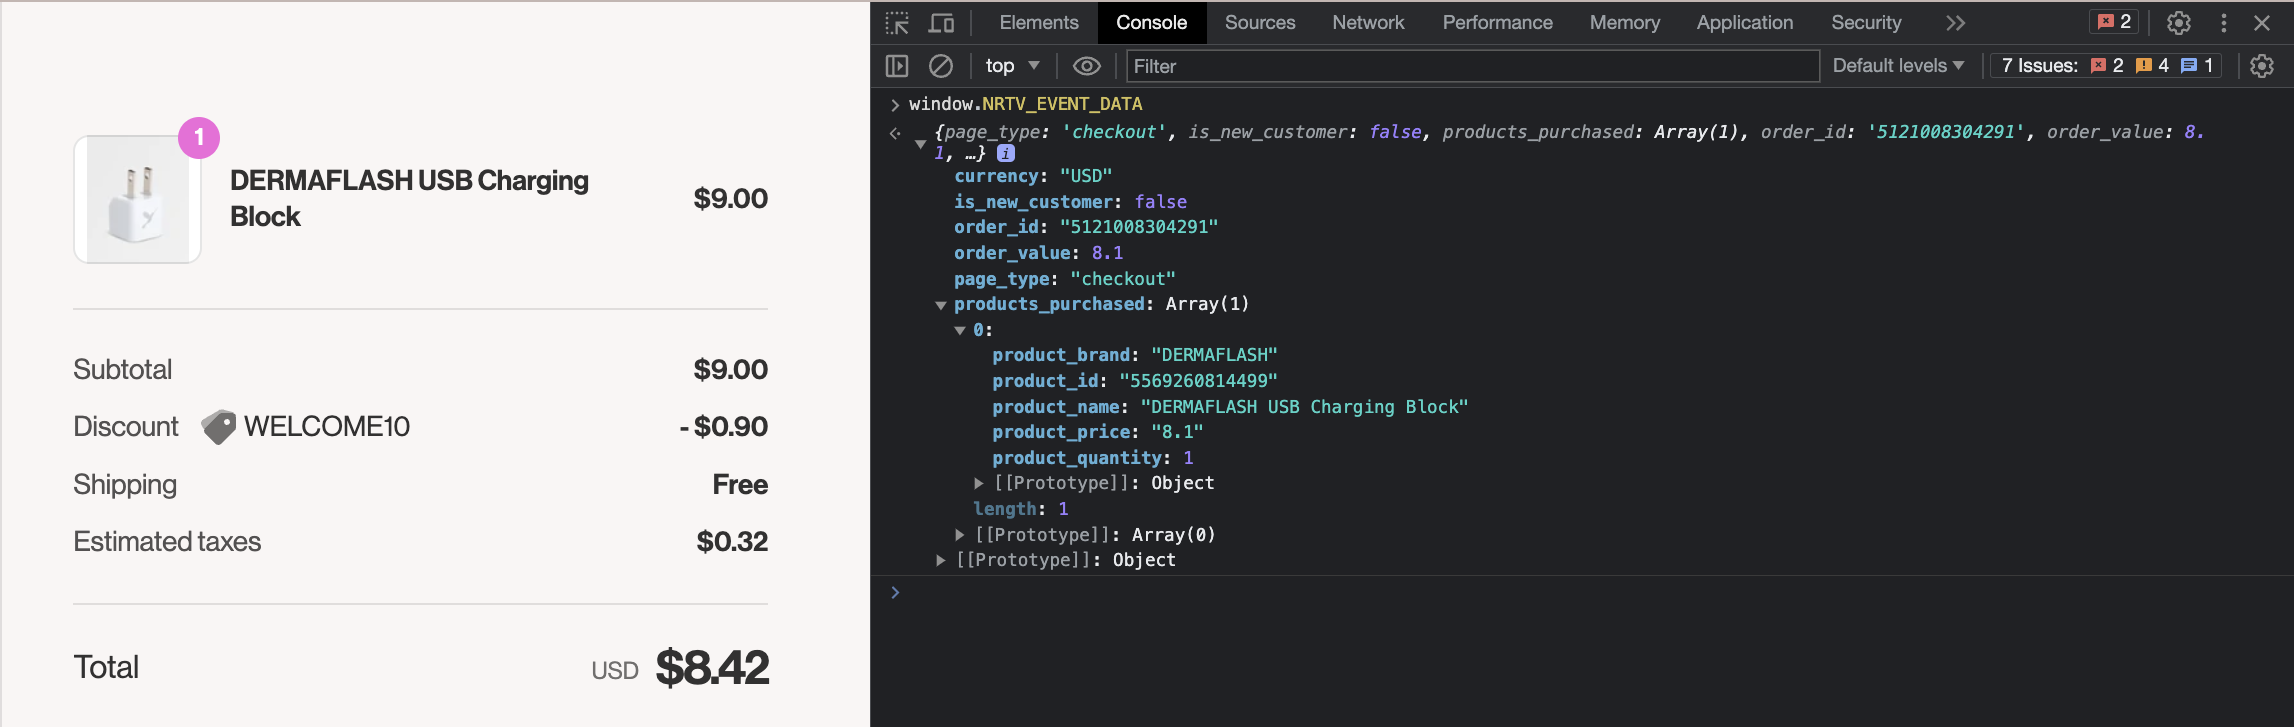Image resolution: width=2294 pixels, height=727 pixels.
Task: Expand the Array(0) prototype entry
Action: click(x=960, y=535)
